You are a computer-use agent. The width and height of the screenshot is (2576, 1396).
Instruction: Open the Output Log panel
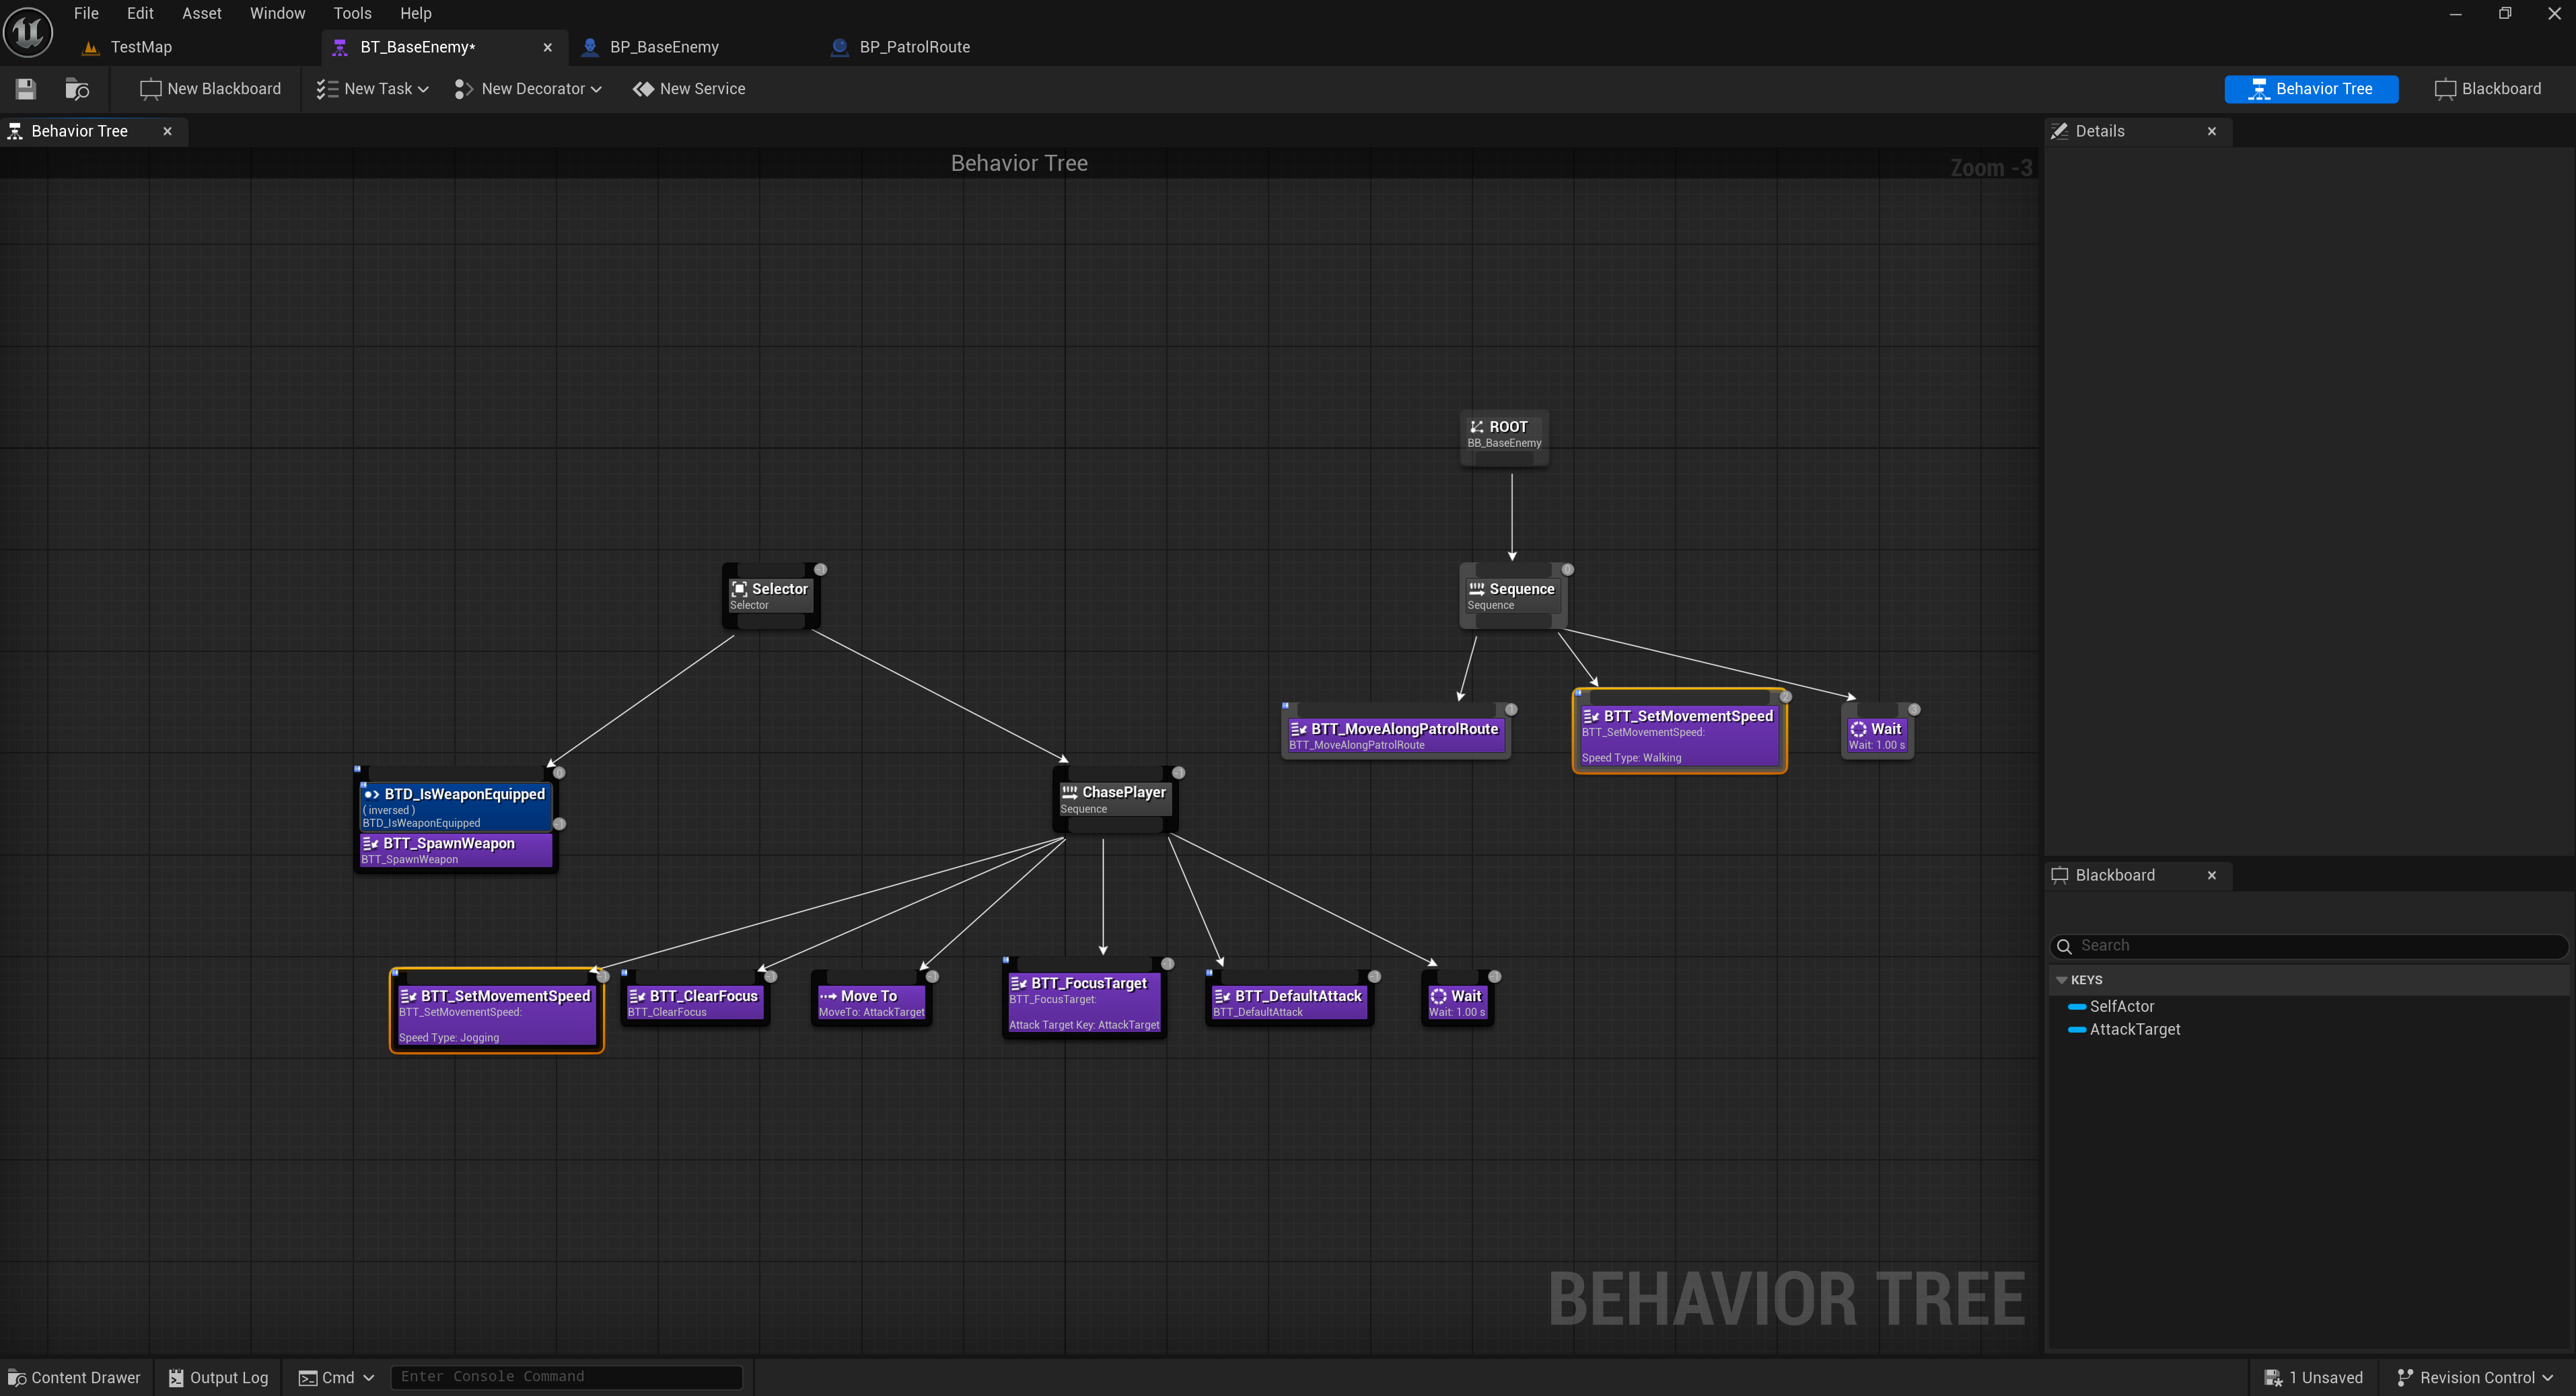pyautogui.click(x=218, y=1377)
